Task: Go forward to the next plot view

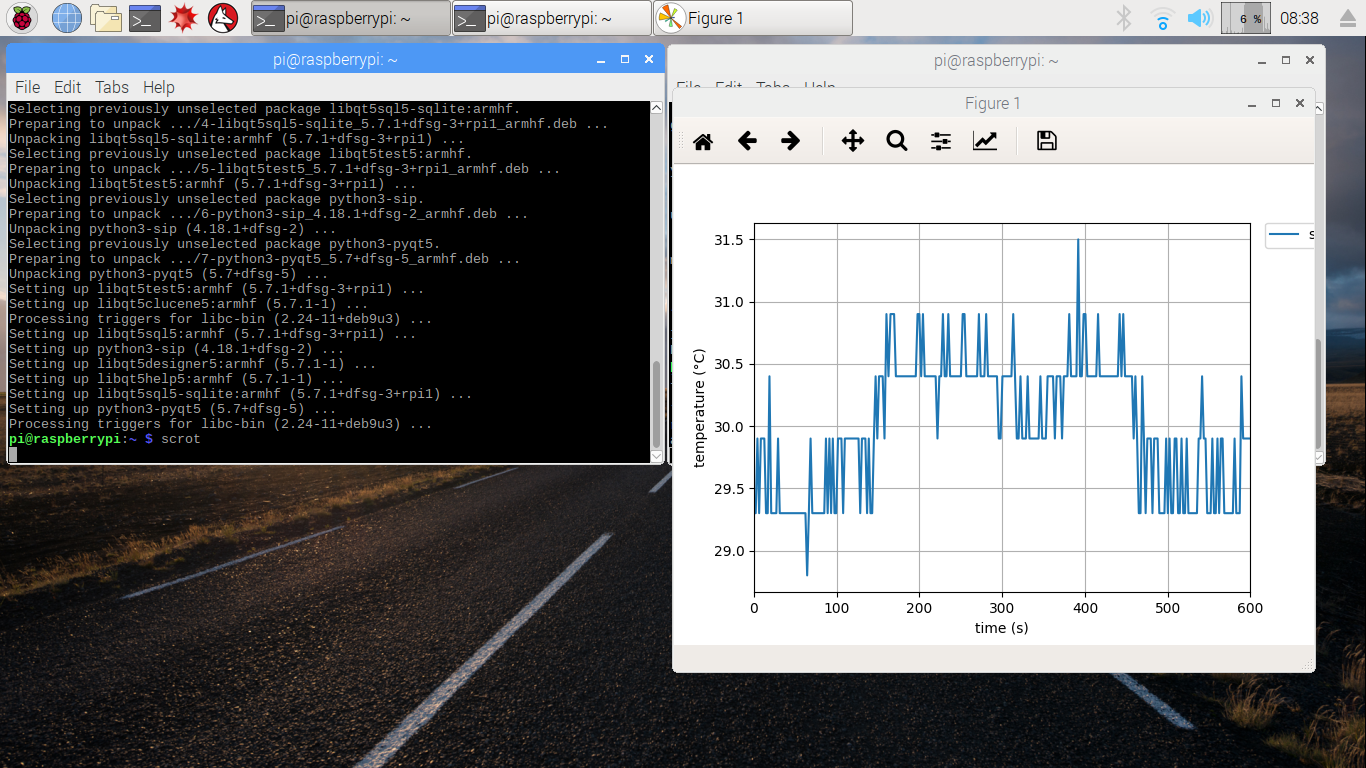Action: [790, 141]
